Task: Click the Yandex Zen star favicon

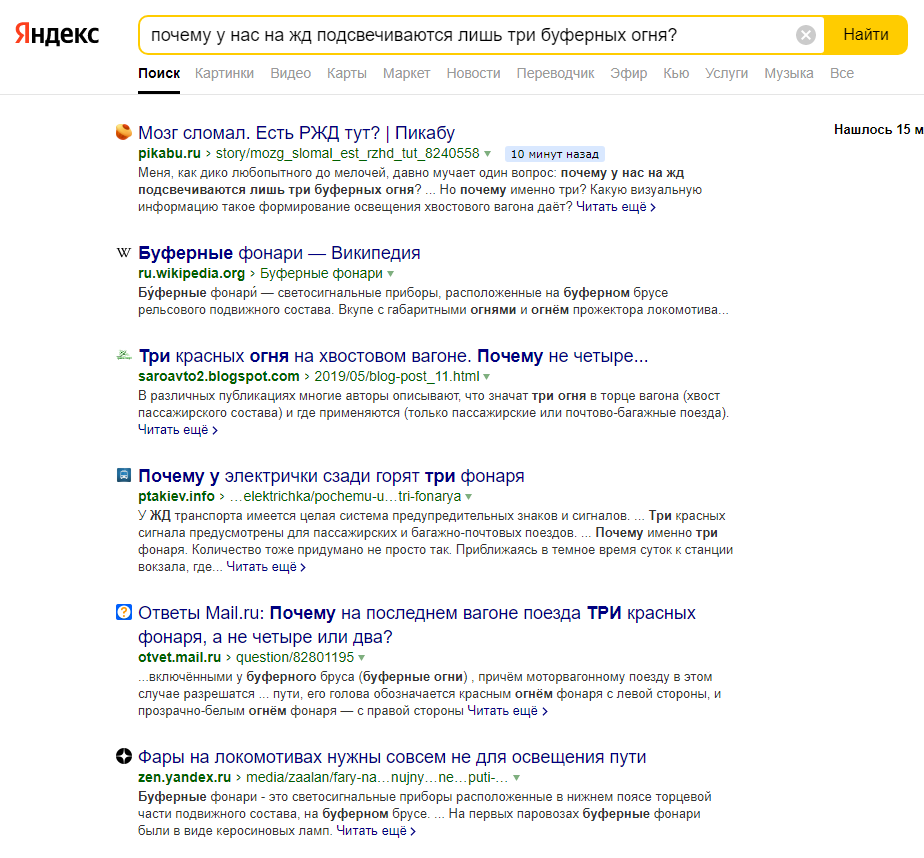Action: coord(124,756)
